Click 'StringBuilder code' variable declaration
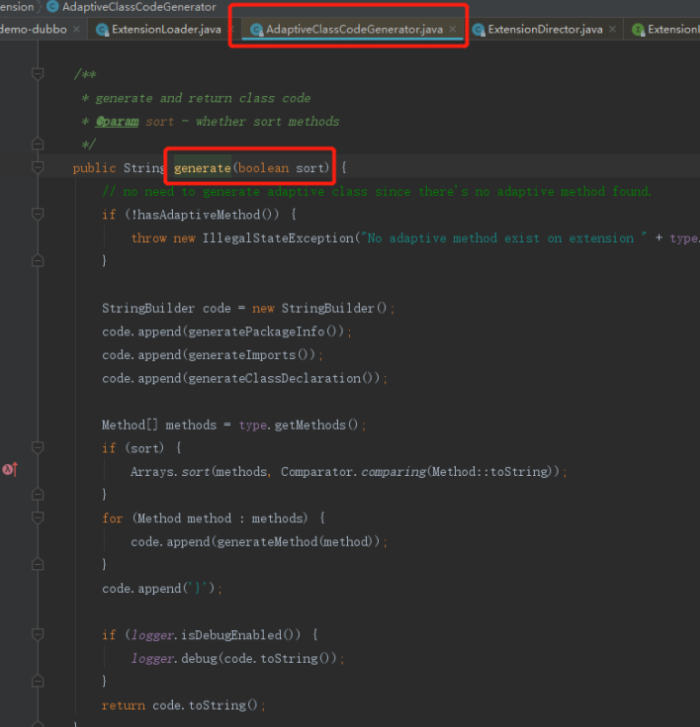This screenshot has width=700, height=727. (x=166, y=308)
